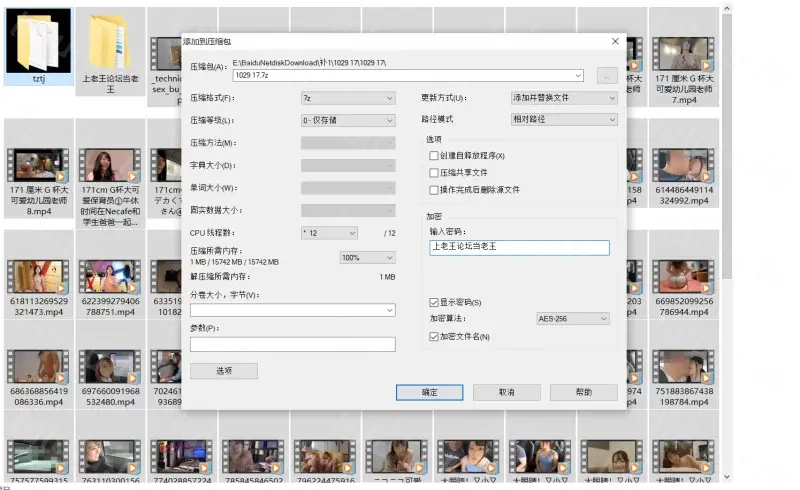Select video file 618113269529321473.mp4
The width and height of the screenshot is (800, 490).
[x=38, y=277]
